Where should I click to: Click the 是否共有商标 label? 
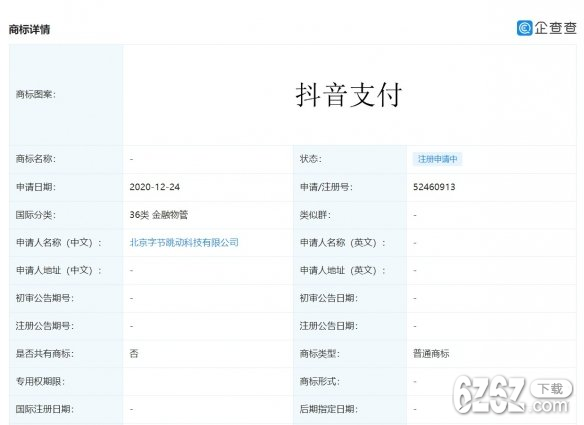click(x=45, y=353)
